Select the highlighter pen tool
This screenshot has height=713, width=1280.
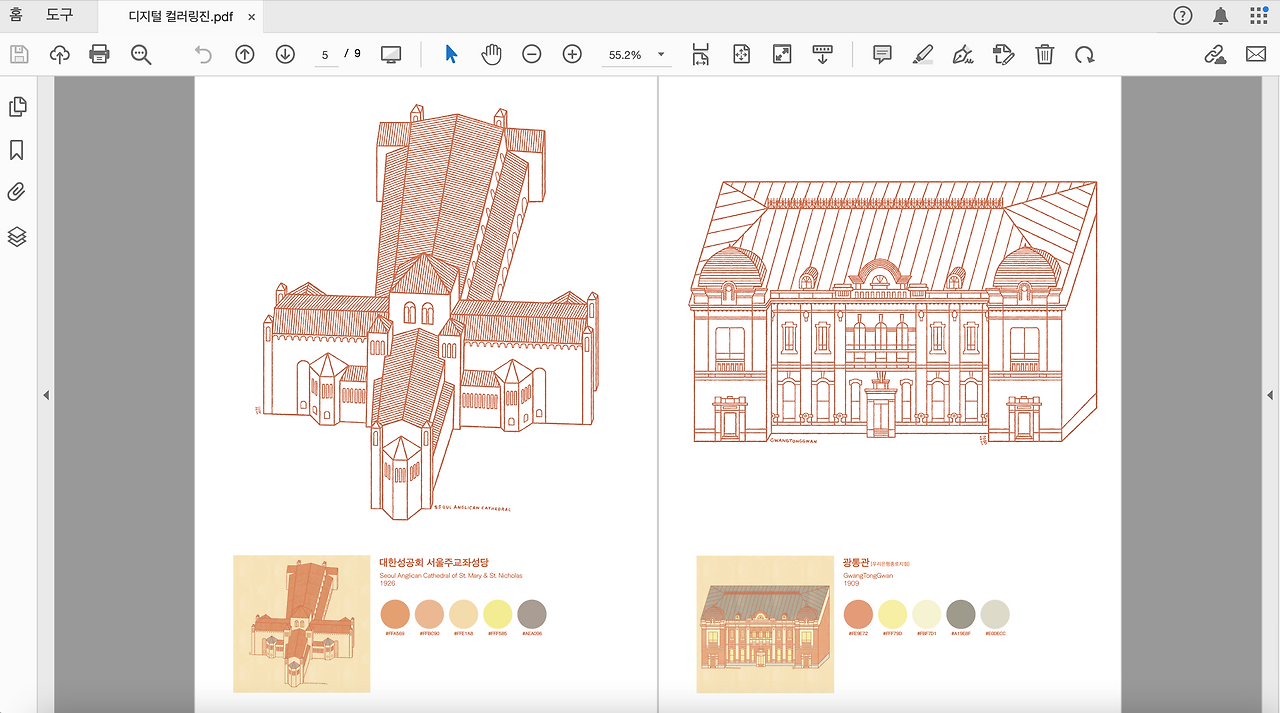pyautogui.click(x=923, y=54)
